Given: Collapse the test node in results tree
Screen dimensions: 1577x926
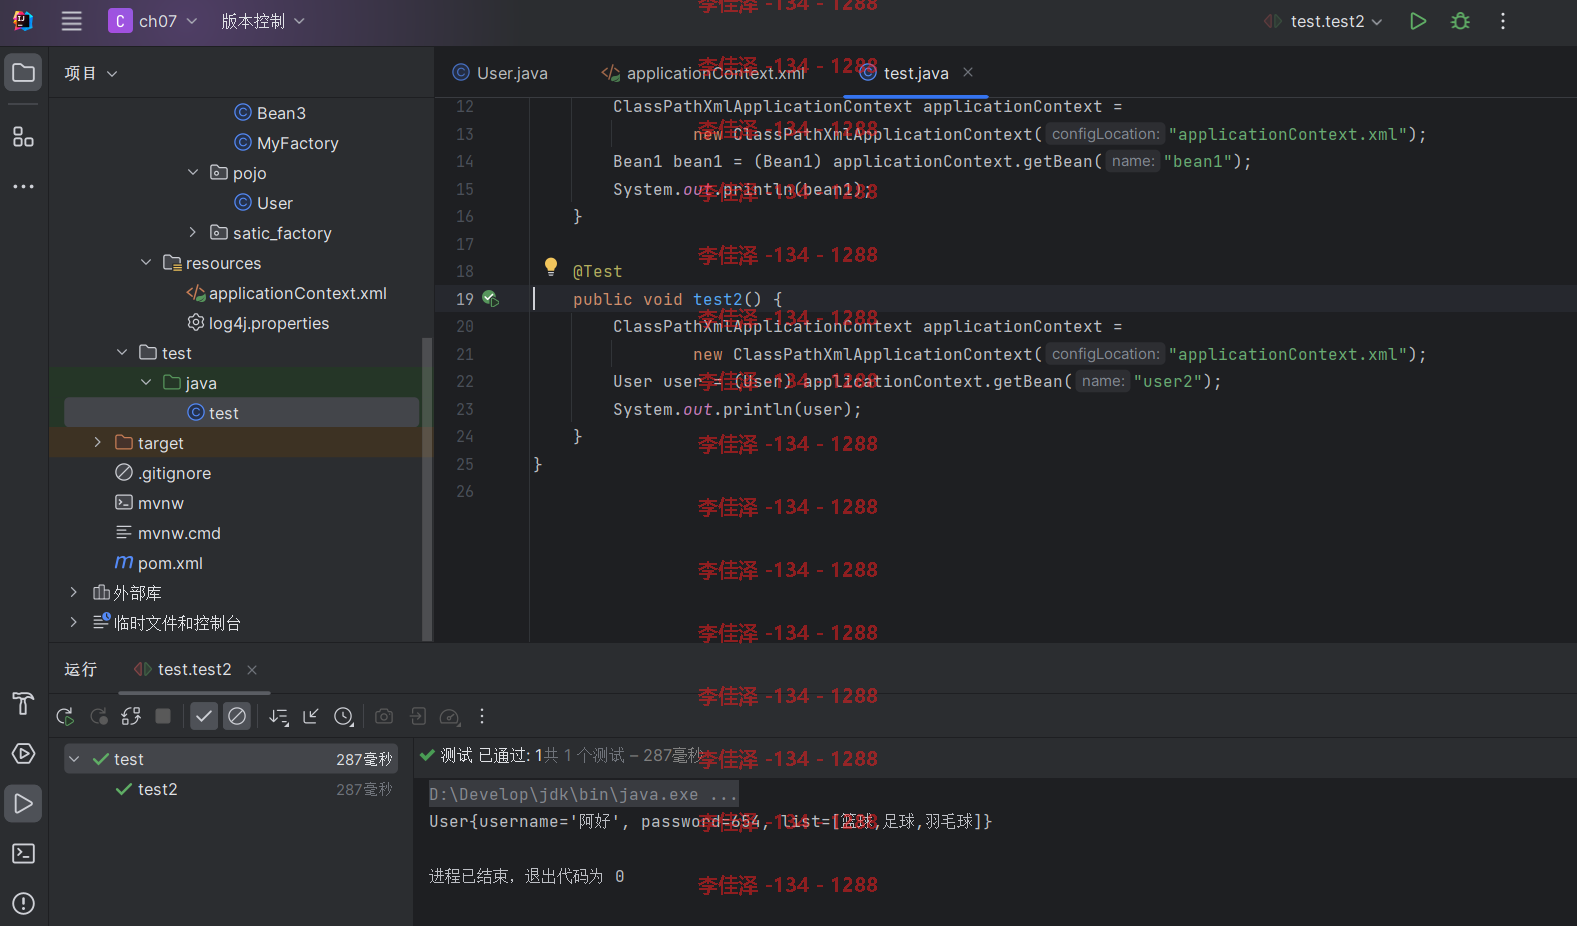Looking at the screenshot, I should point(74,759).
